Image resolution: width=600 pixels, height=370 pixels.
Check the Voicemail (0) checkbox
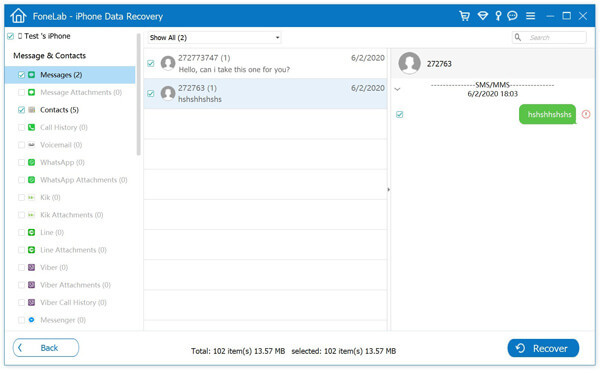[21, 145]
